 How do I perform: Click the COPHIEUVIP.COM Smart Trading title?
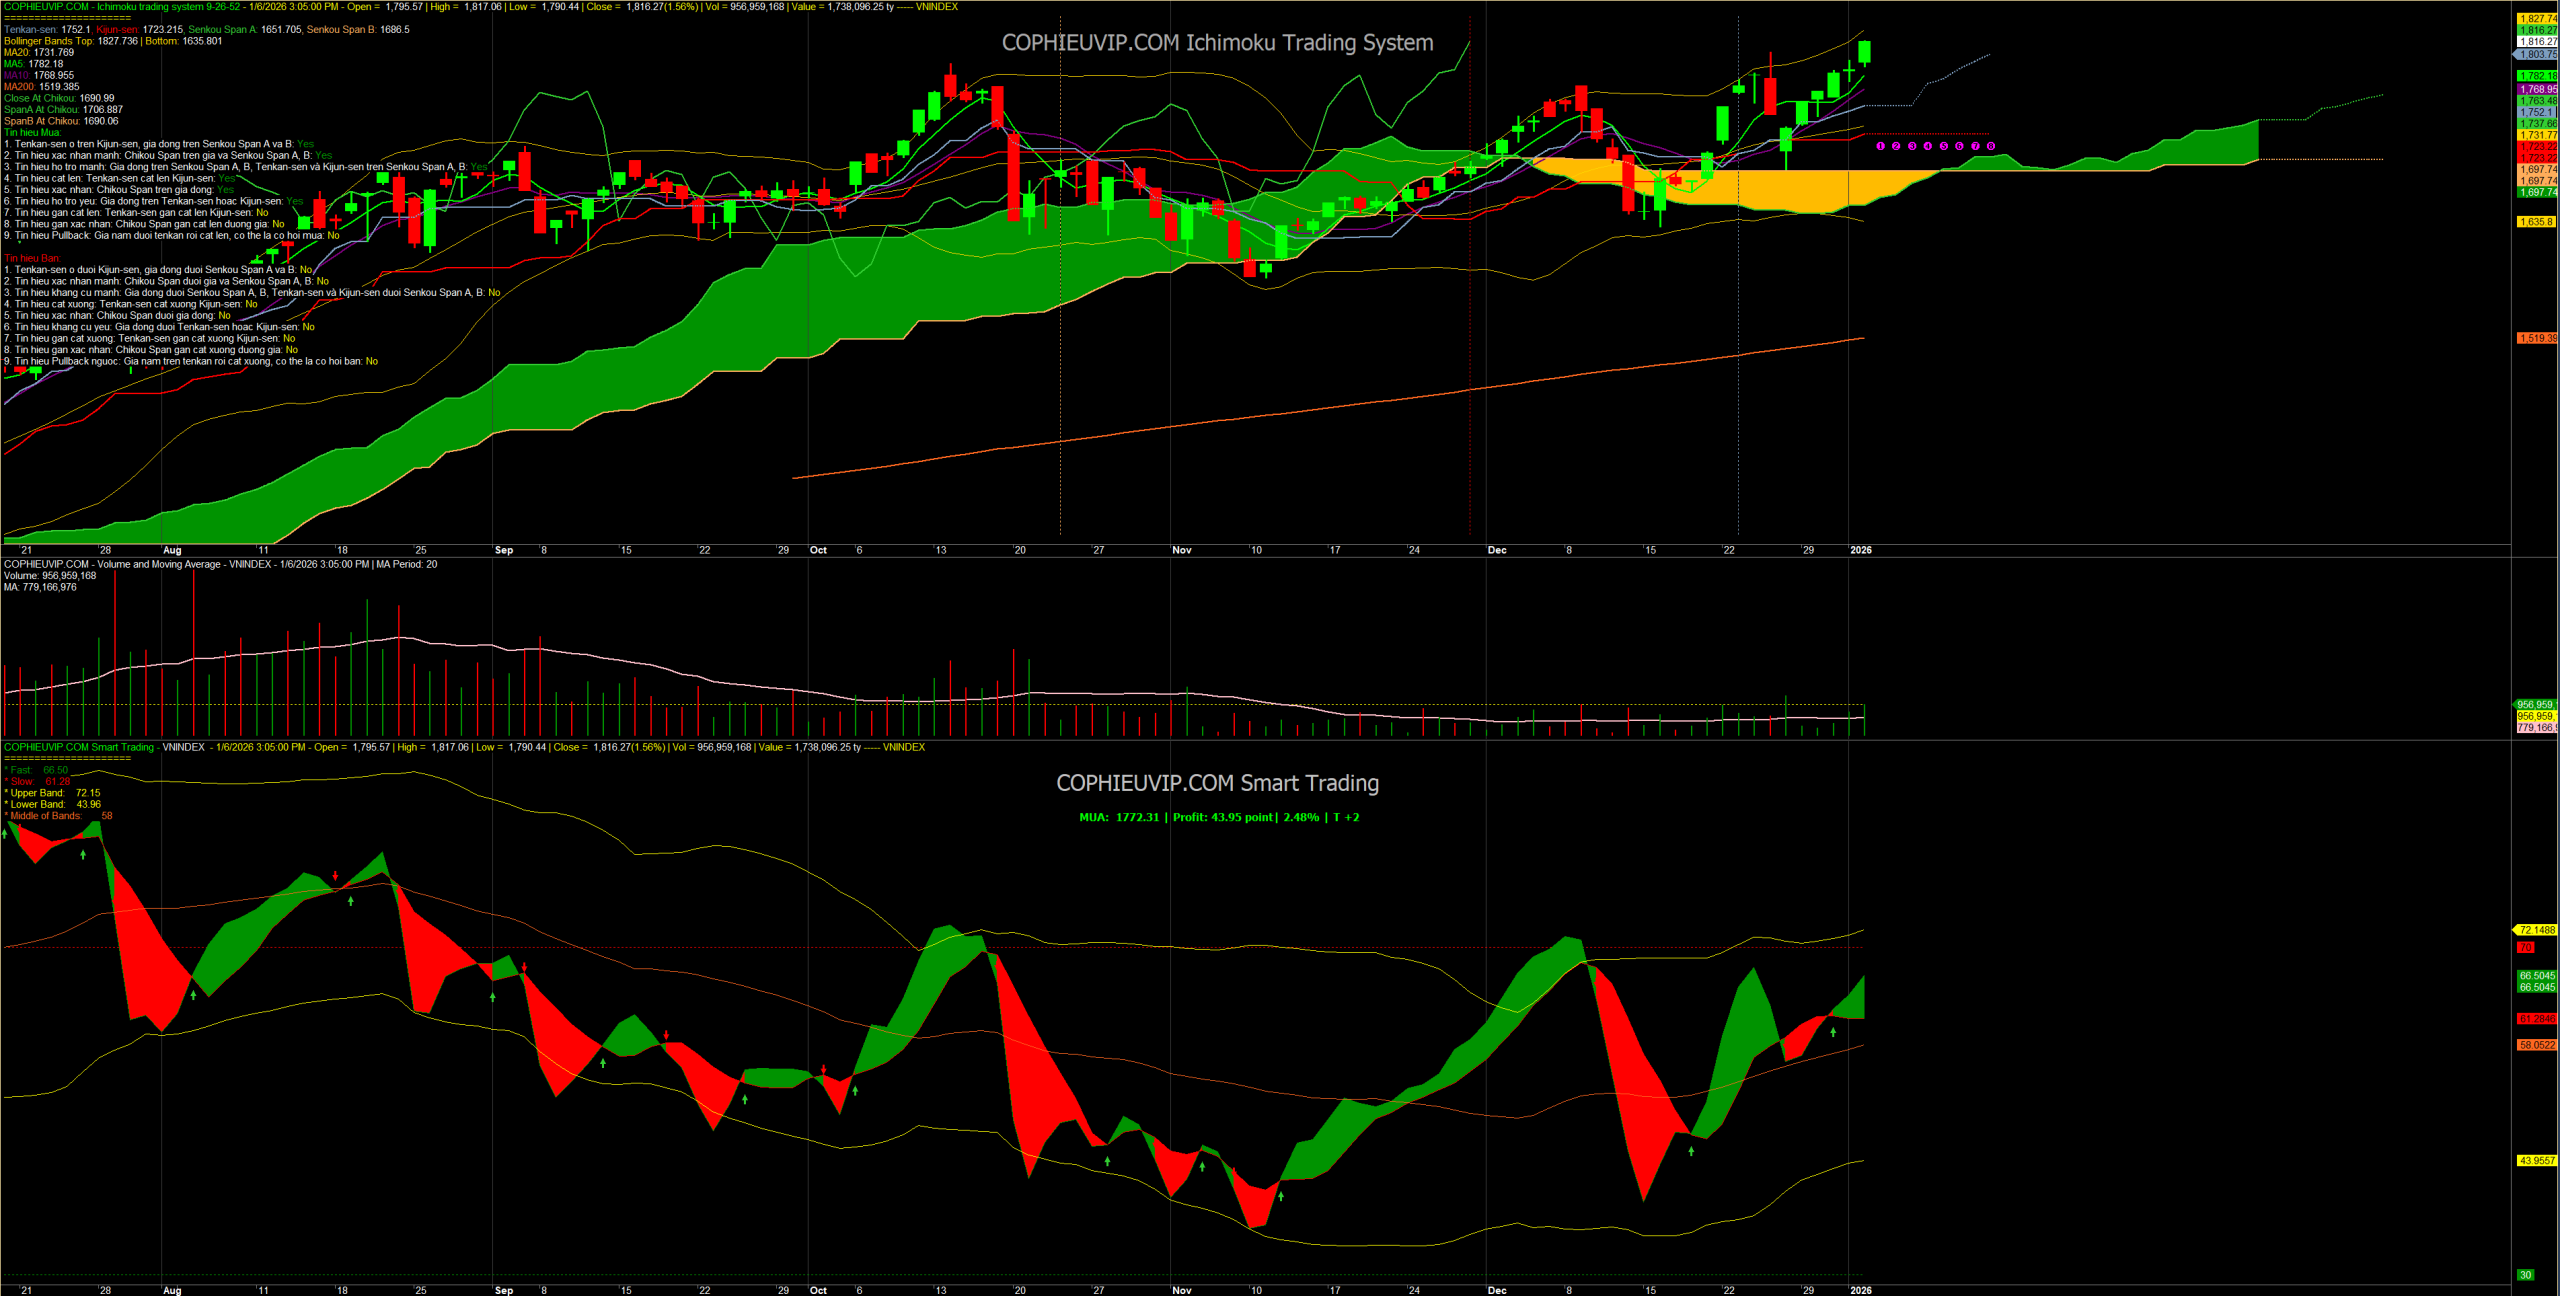pos(1217,783)
